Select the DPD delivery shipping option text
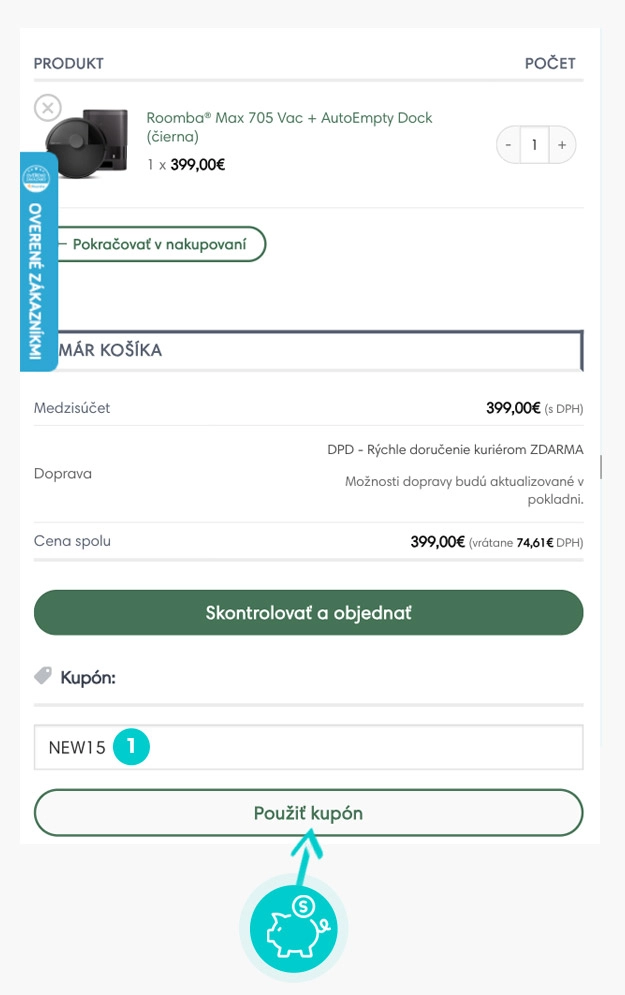 tap(455, 449)
